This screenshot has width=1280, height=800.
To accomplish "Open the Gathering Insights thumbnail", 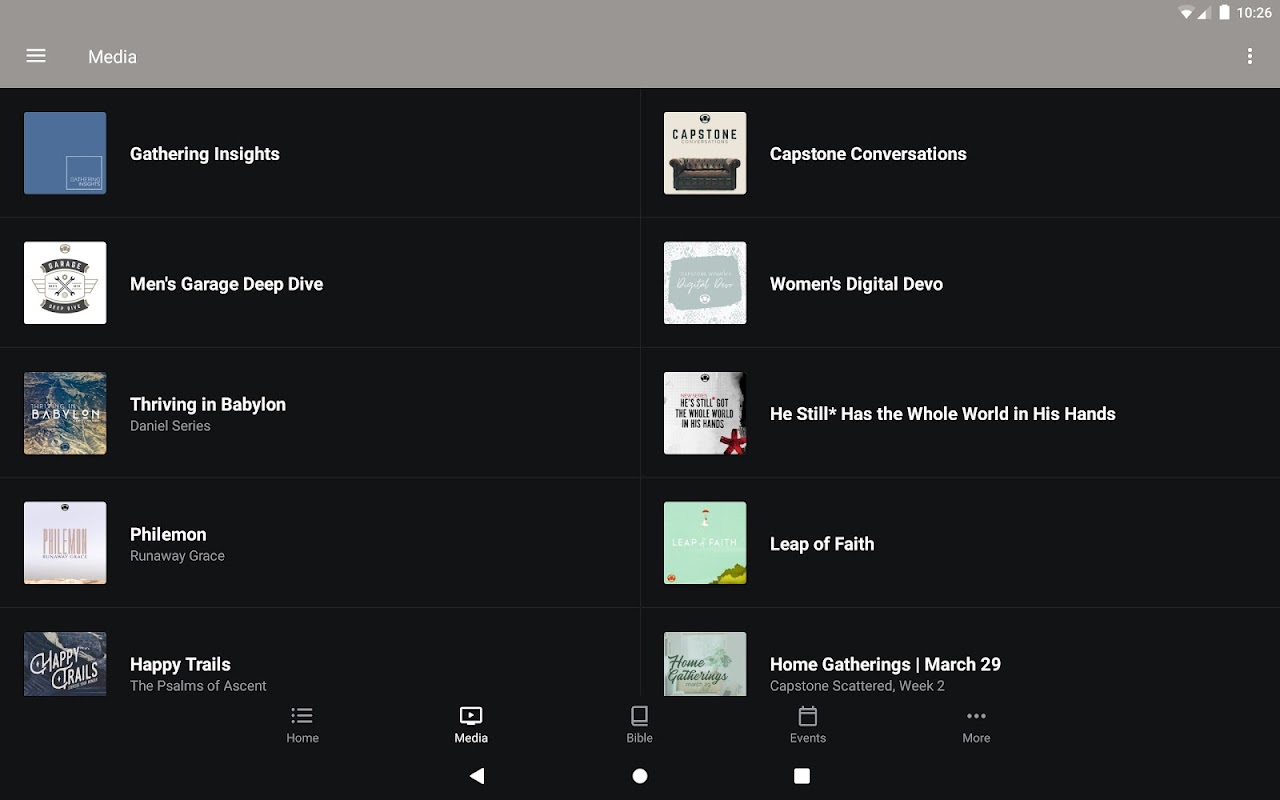I will 65,153.
